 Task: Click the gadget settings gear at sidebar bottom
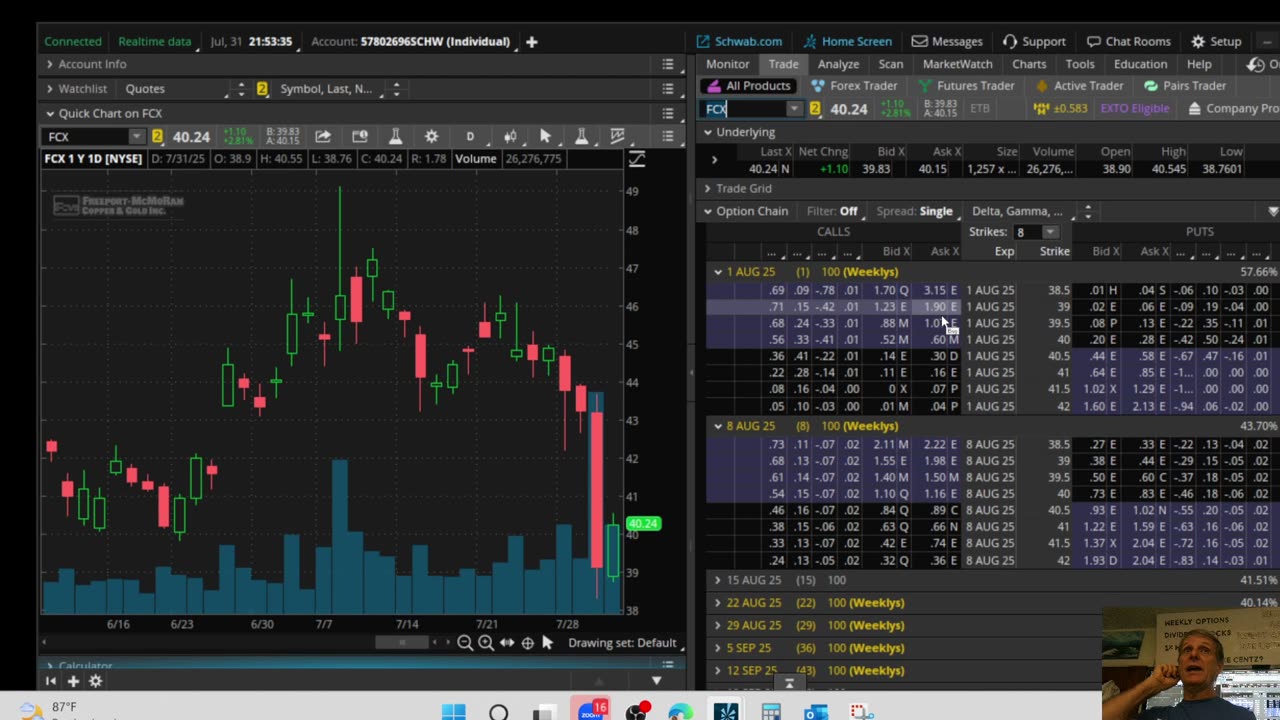96,681
